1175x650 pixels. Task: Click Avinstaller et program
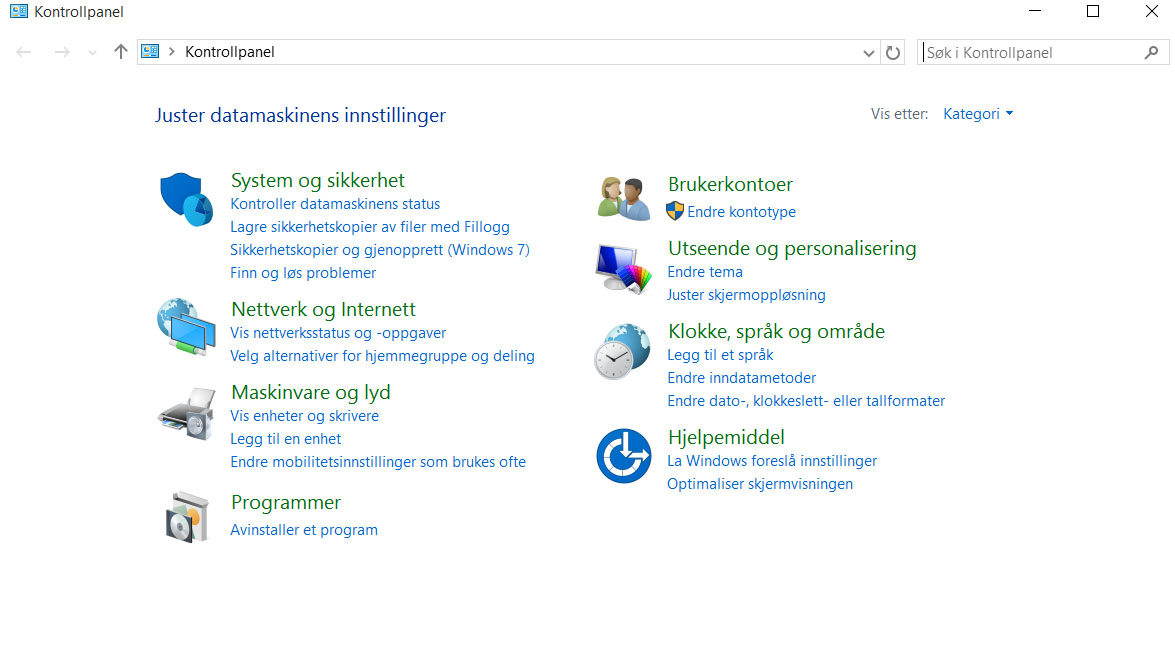pyautogui.click(x=303, y=530)
